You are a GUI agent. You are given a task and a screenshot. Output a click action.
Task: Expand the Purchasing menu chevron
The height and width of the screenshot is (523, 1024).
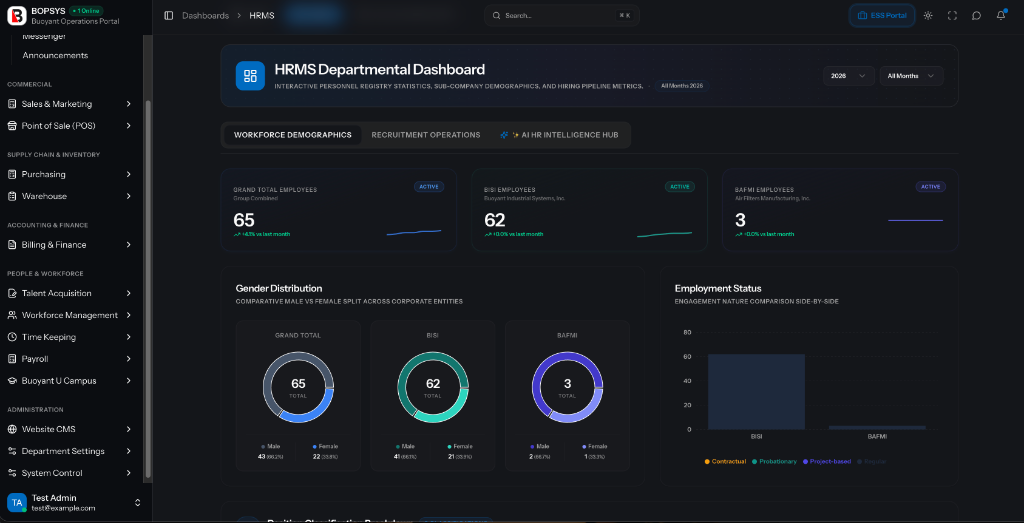tap(129, 174)
